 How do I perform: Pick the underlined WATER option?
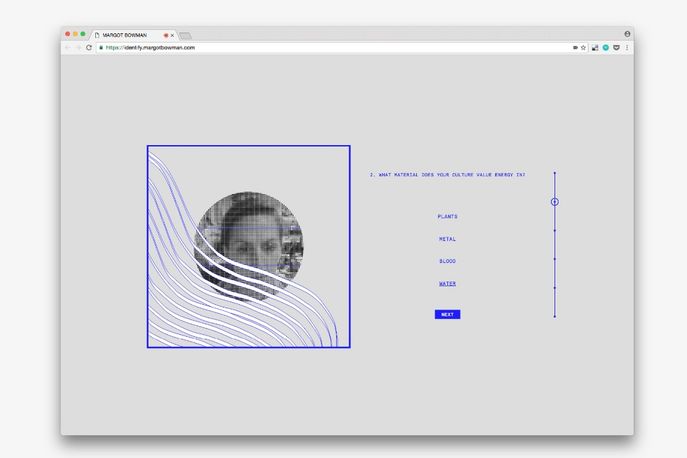coord(447,284)
